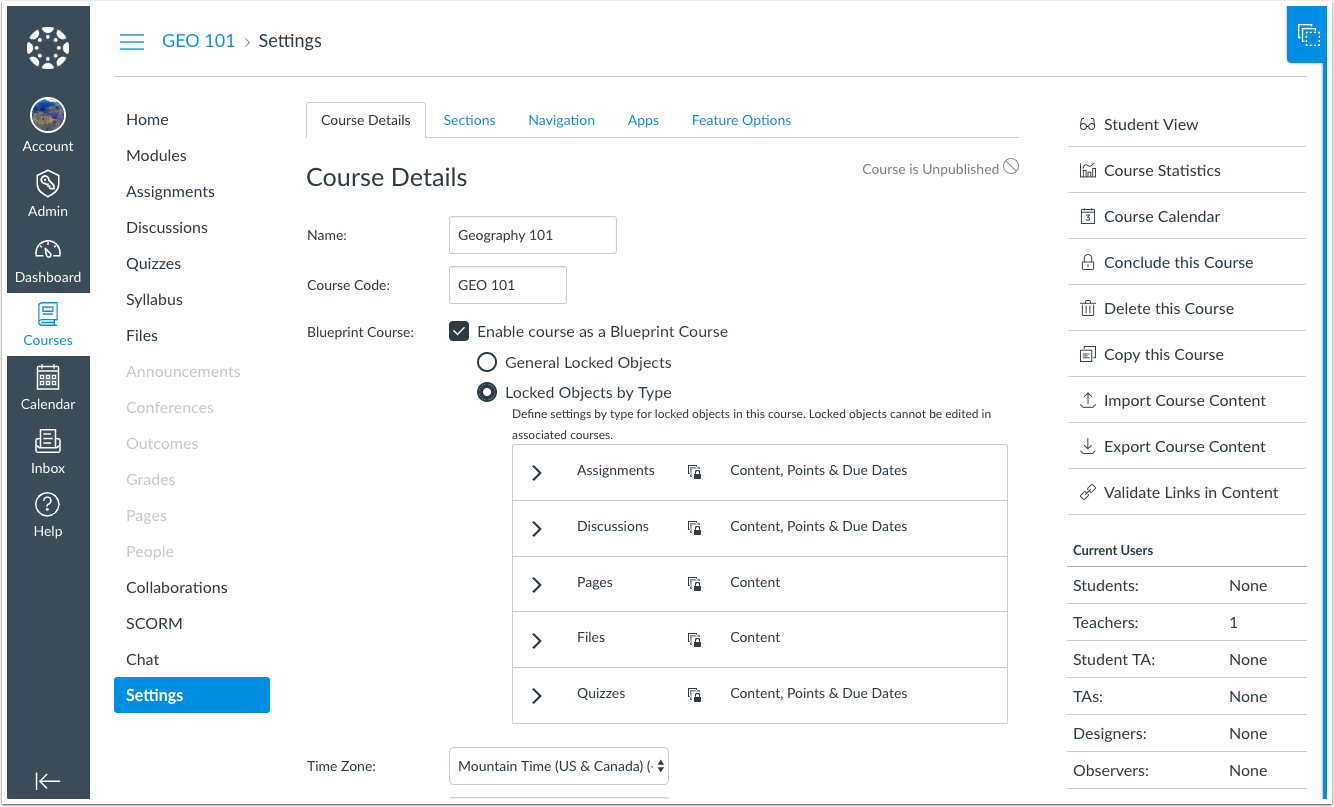
Task: Go to the Syllabus page
Action: [154, 299]
